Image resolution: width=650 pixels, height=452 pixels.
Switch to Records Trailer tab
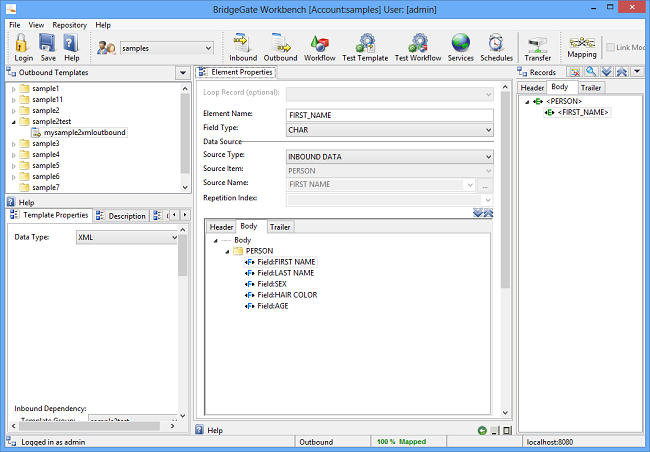click(591, 88)
